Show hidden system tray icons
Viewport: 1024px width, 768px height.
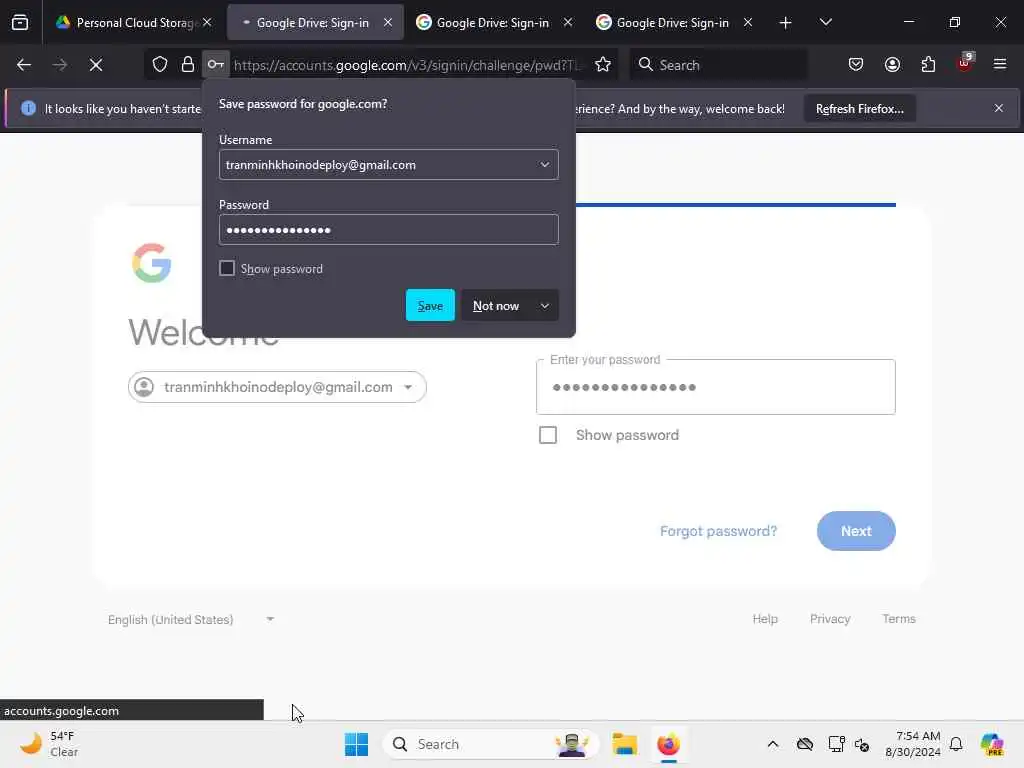tap(773, 744)
